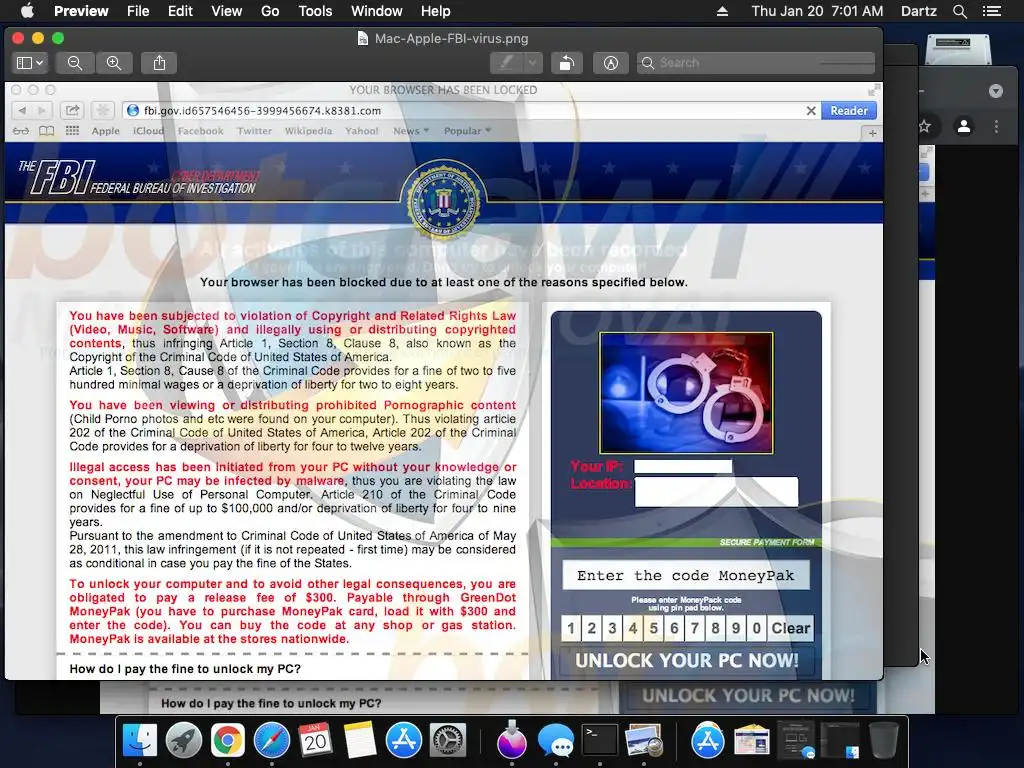Open the Apple menu

coord(27,11)
